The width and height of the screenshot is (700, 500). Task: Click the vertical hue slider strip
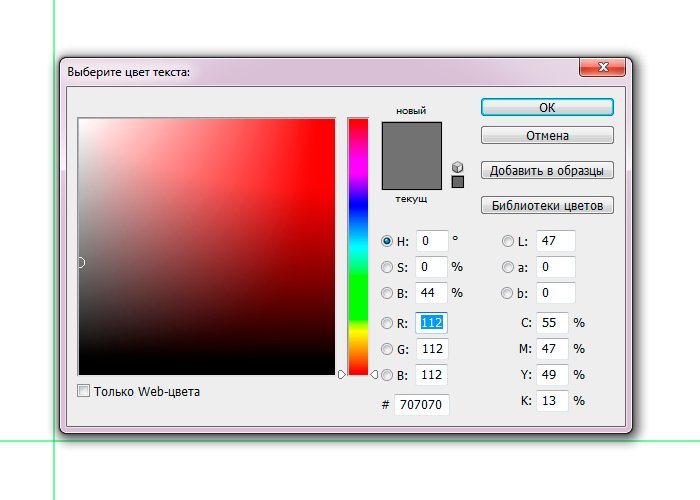pyautogui.click(x=358, y=246)
